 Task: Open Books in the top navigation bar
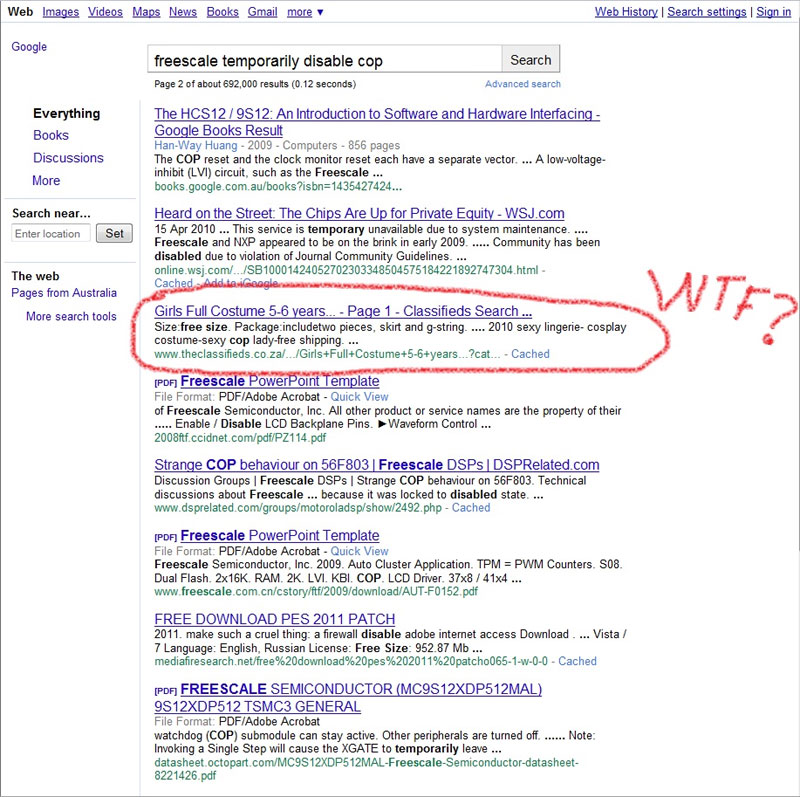222,12
